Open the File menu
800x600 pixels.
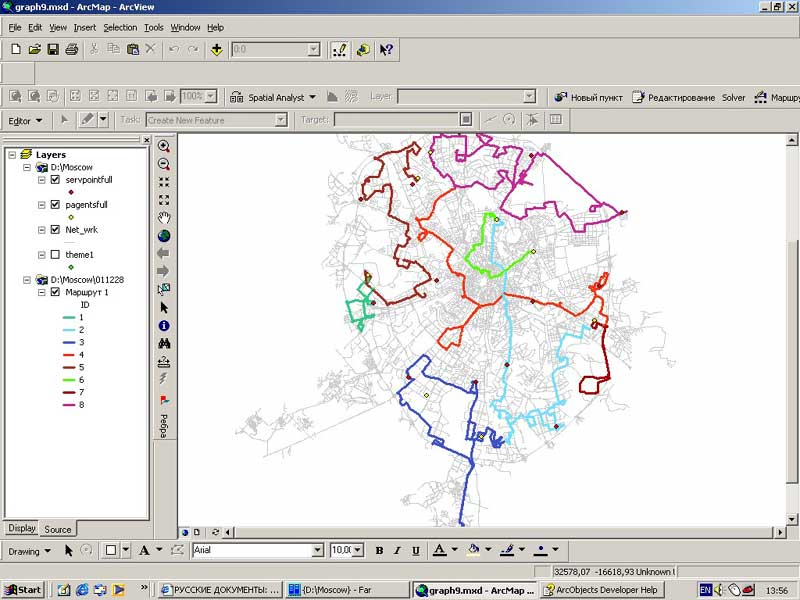coord(15,28)
